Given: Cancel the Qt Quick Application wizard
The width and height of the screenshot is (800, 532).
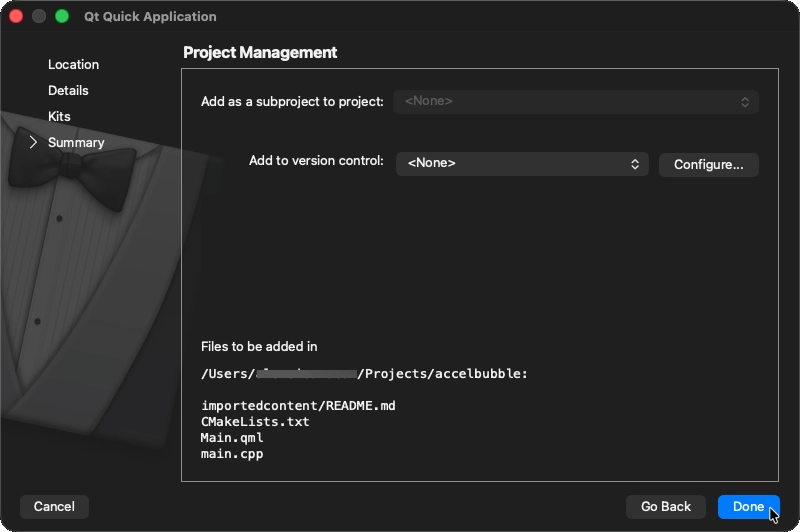Looking at the screenshot, I should (54, 506).
